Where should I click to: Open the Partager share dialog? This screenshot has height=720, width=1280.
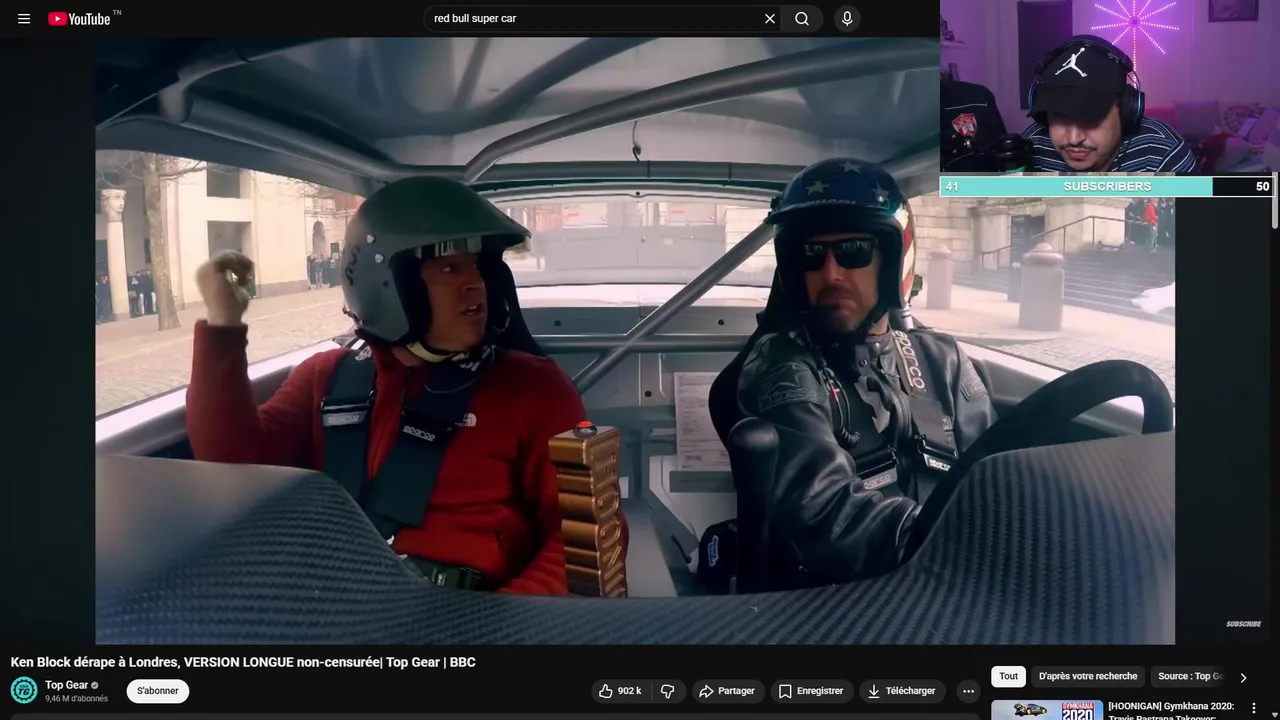727,691
